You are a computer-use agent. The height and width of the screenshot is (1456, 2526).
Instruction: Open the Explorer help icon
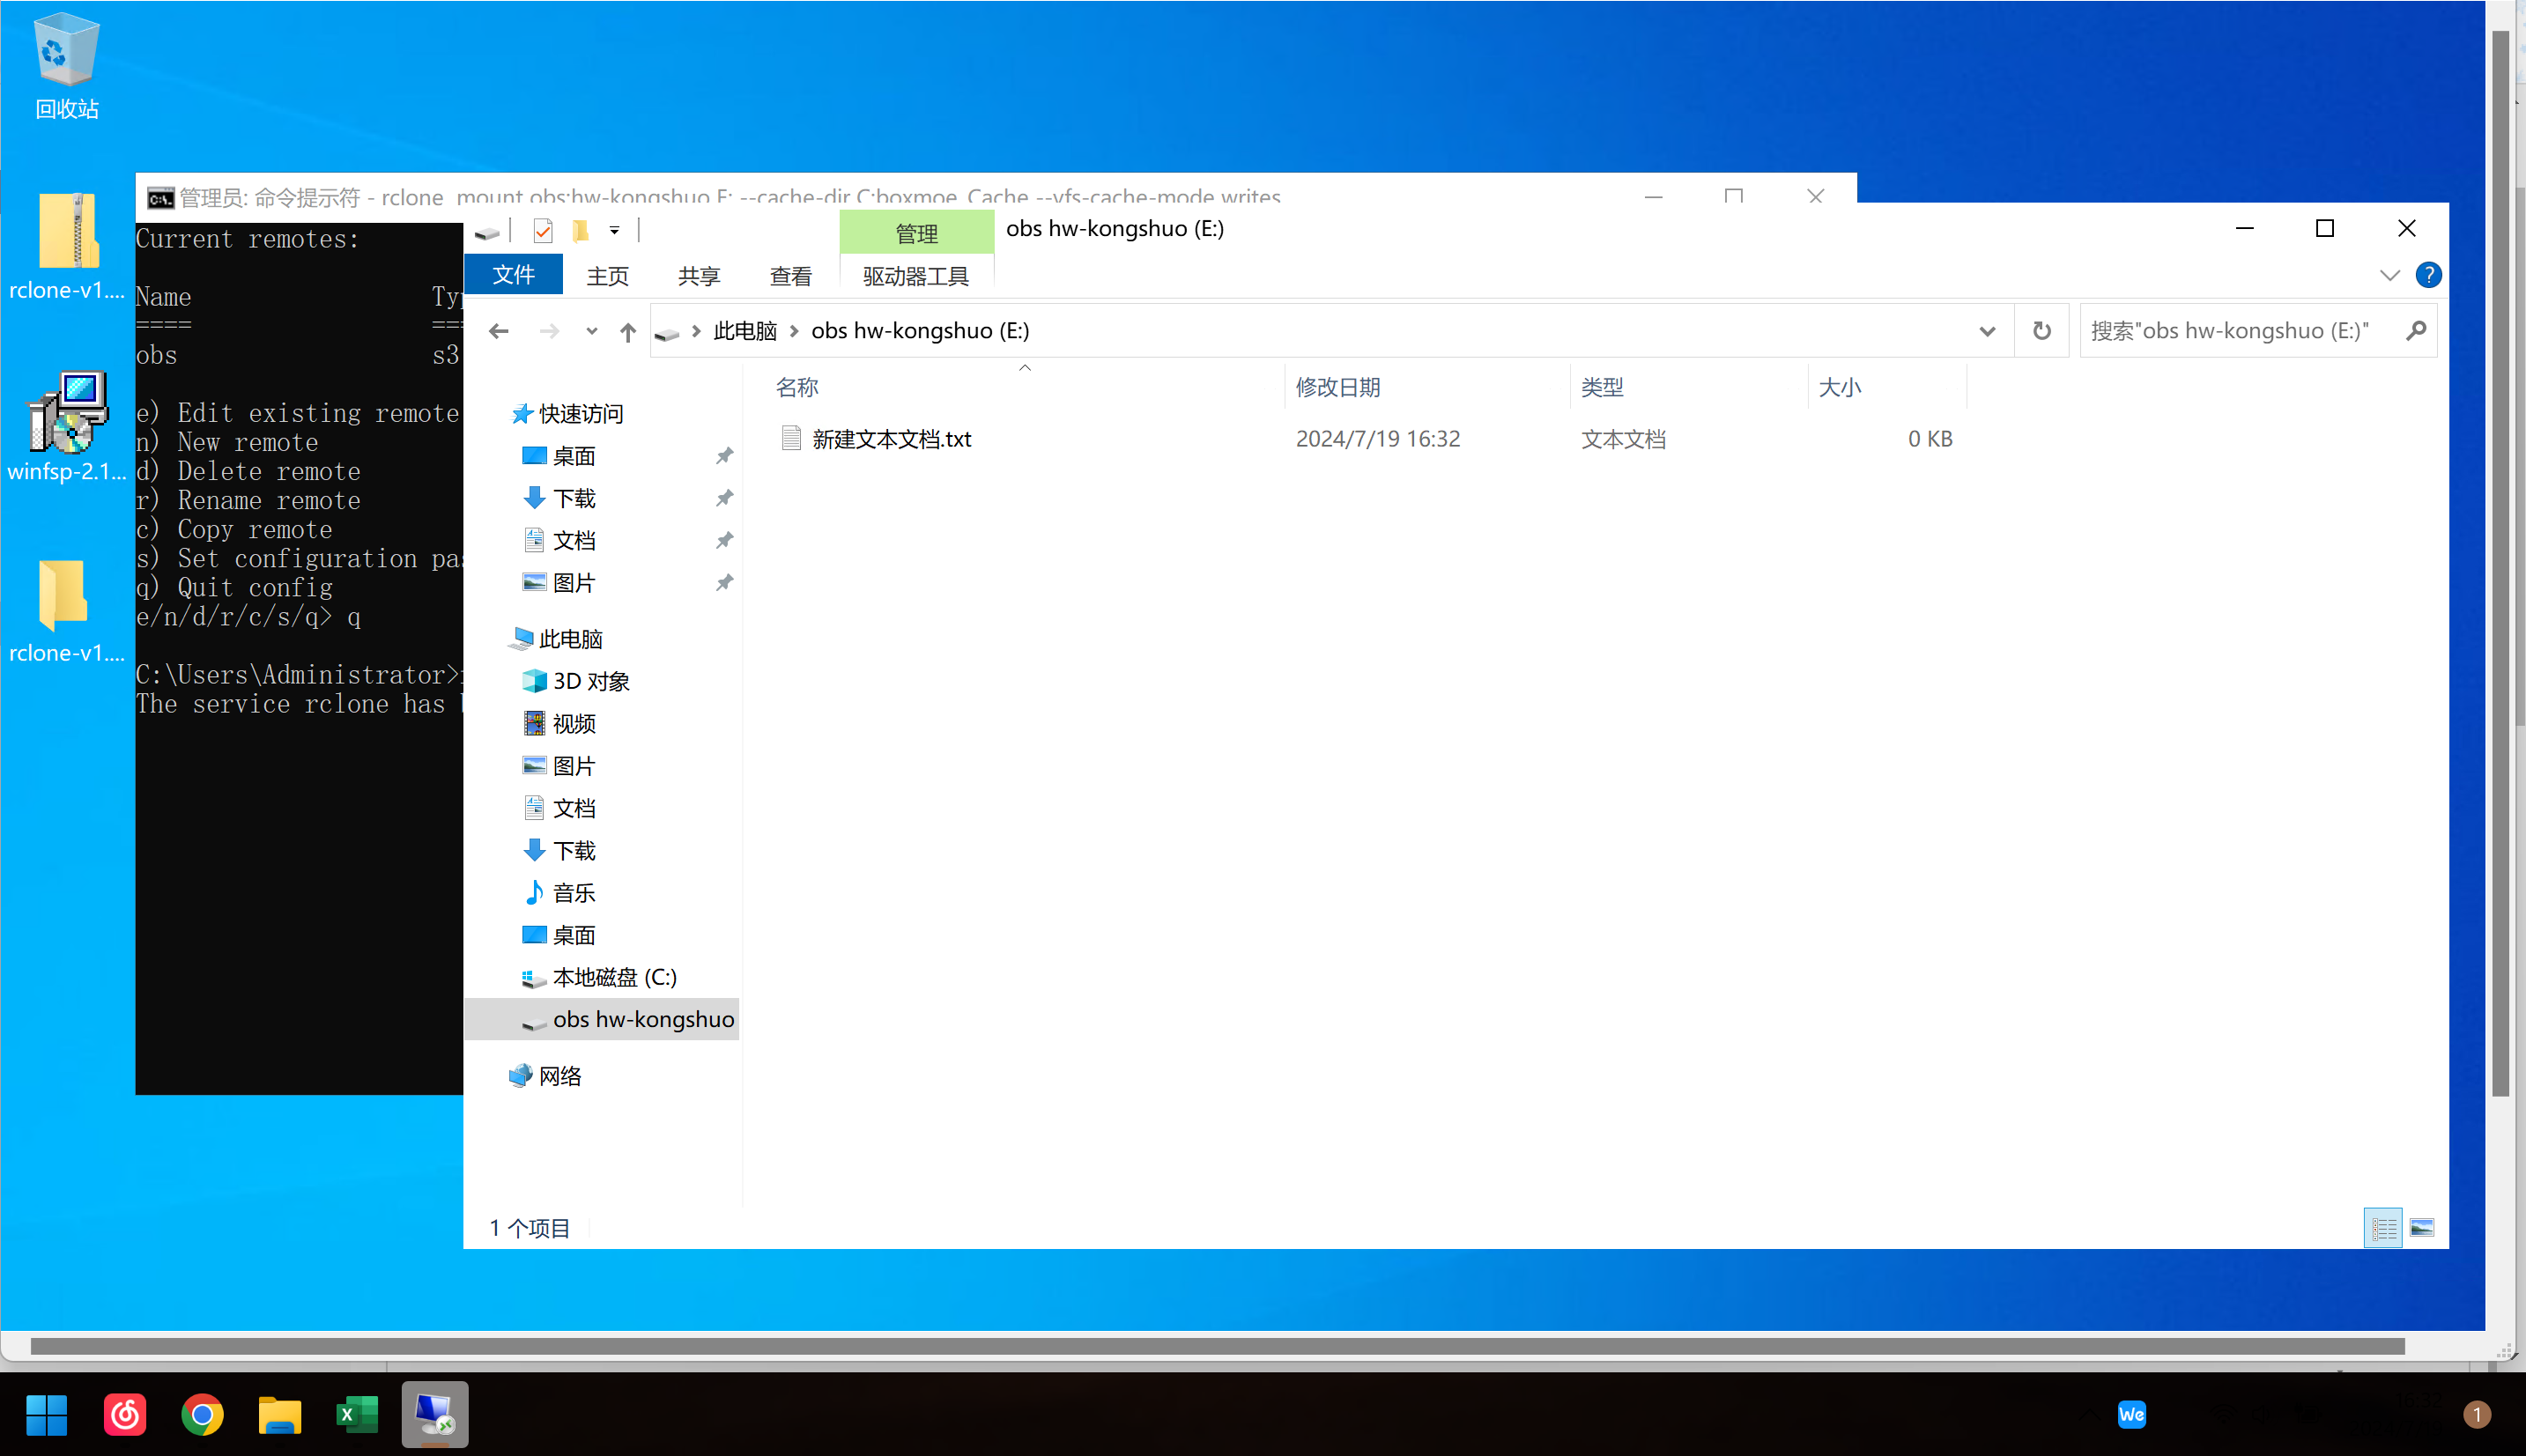coord(2428,275)
